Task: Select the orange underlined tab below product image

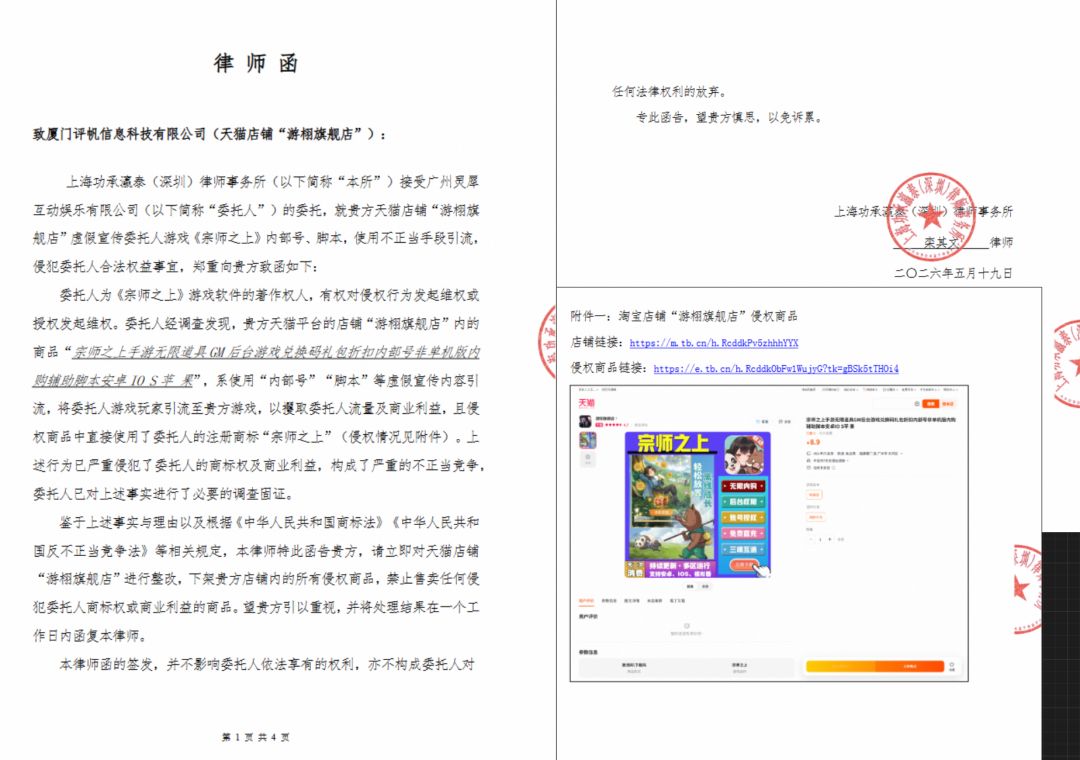Action: coord(585,601)
